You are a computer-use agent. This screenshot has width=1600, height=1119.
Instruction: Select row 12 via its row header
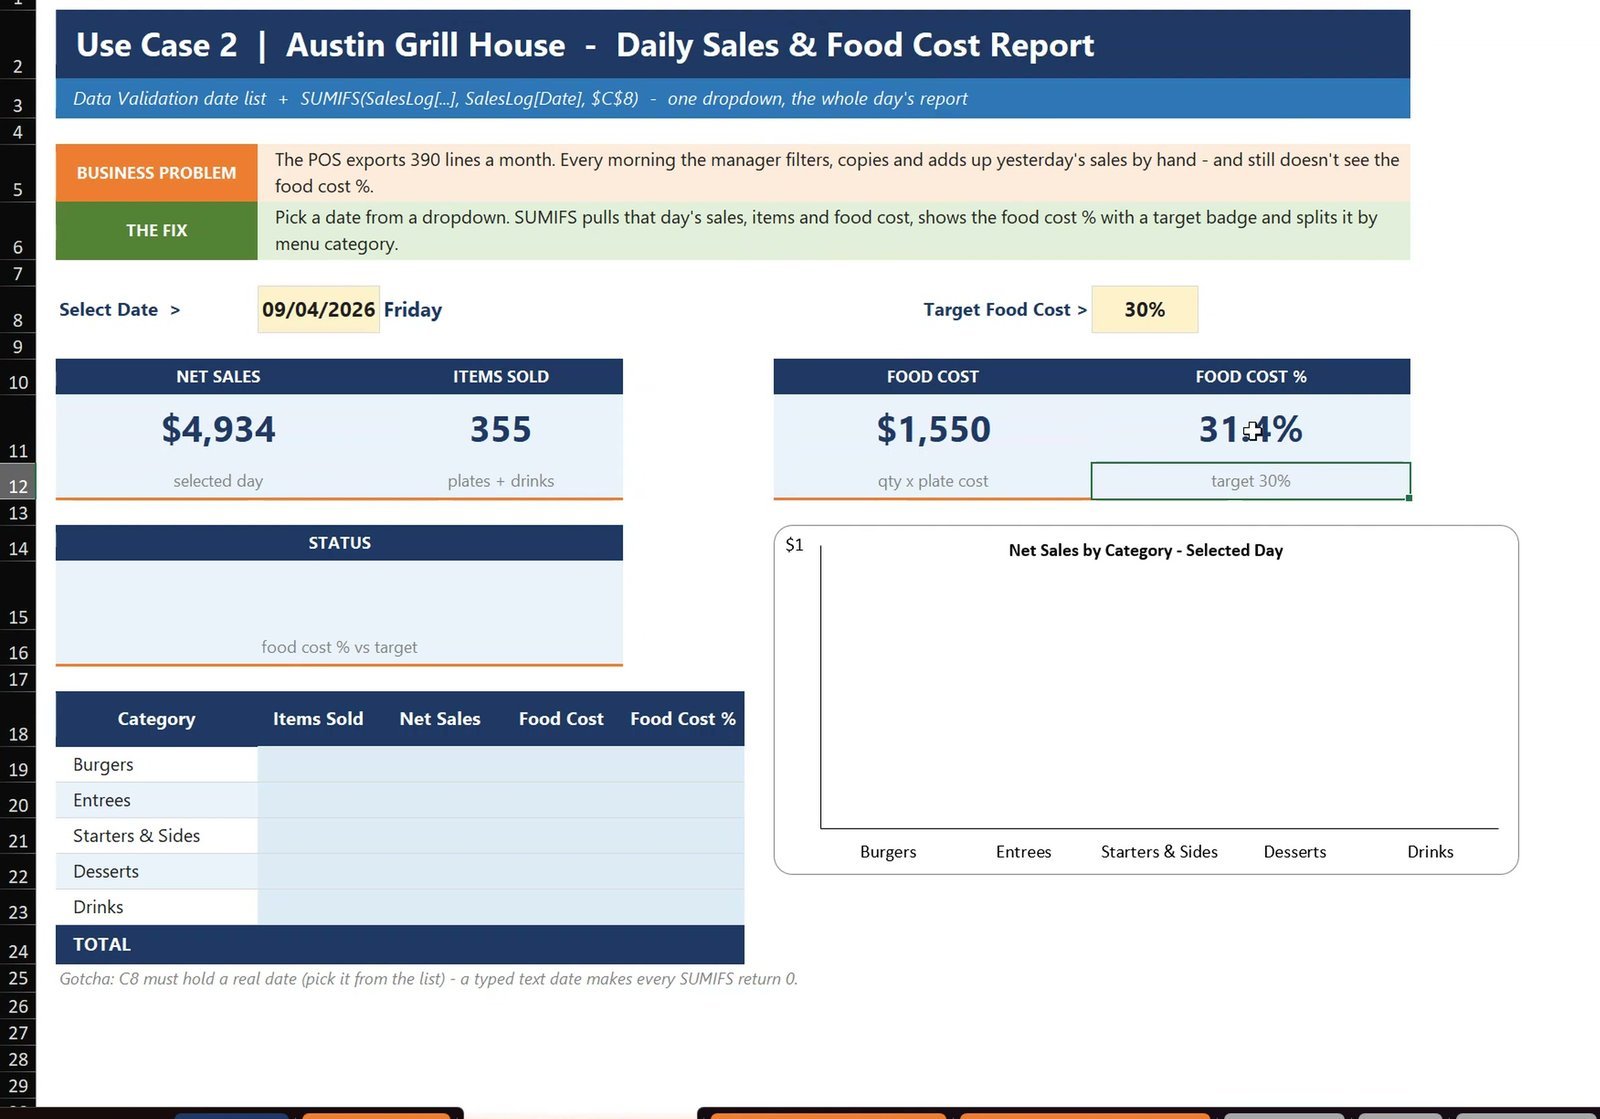18,481
